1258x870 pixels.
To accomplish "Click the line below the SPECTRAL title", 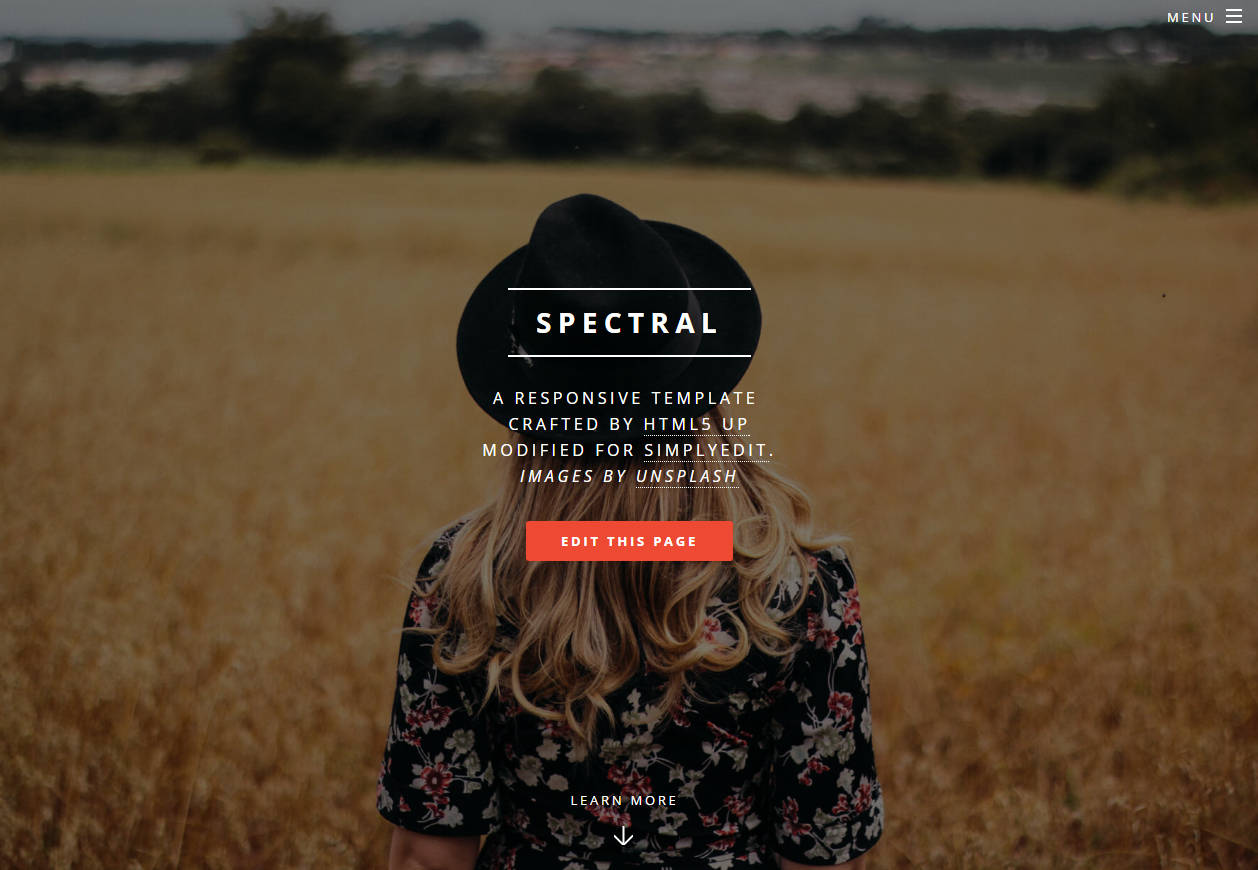I will [x=629, y=355].
